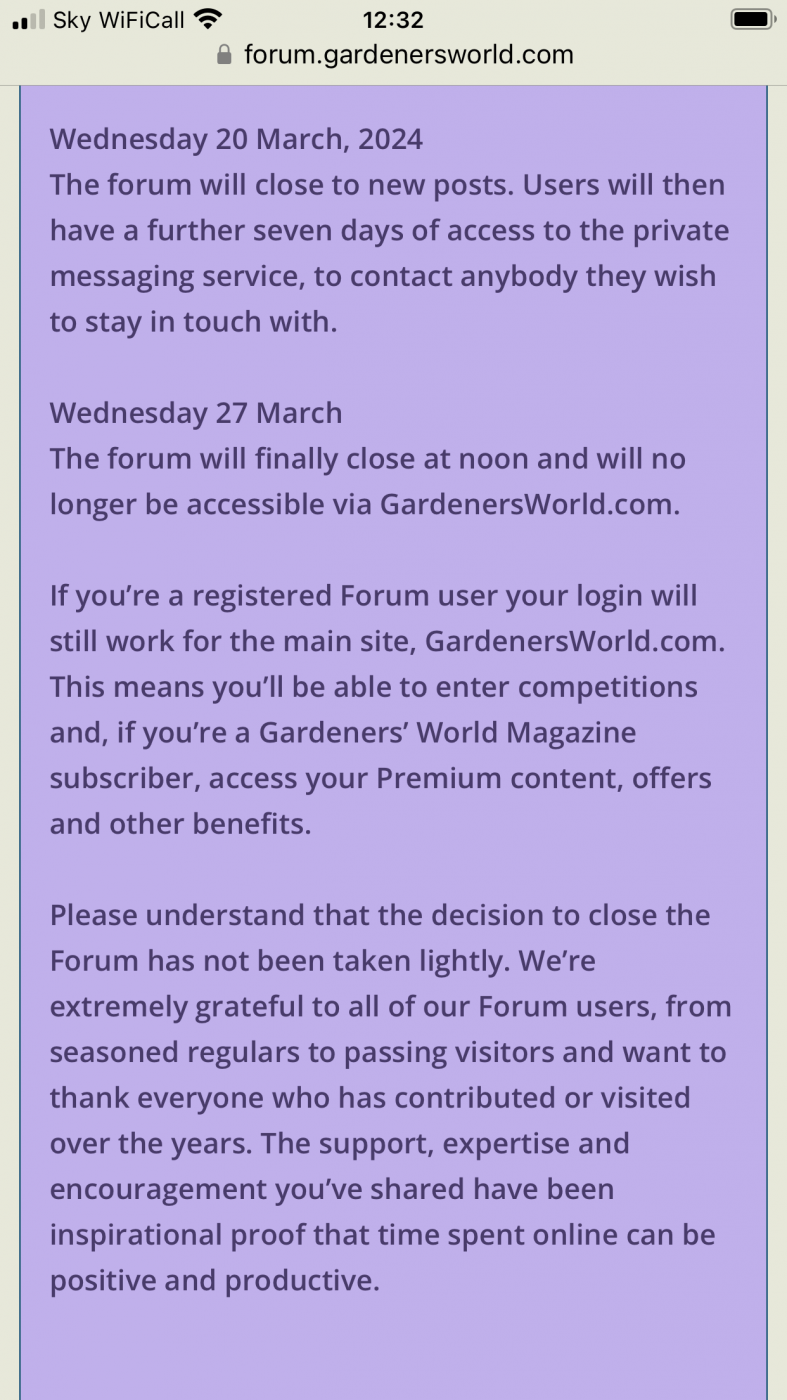Click 'GardenersWorld.com' in the final closure sentence
This screenshot has height=1400, width=787.
tap(529, 504)
